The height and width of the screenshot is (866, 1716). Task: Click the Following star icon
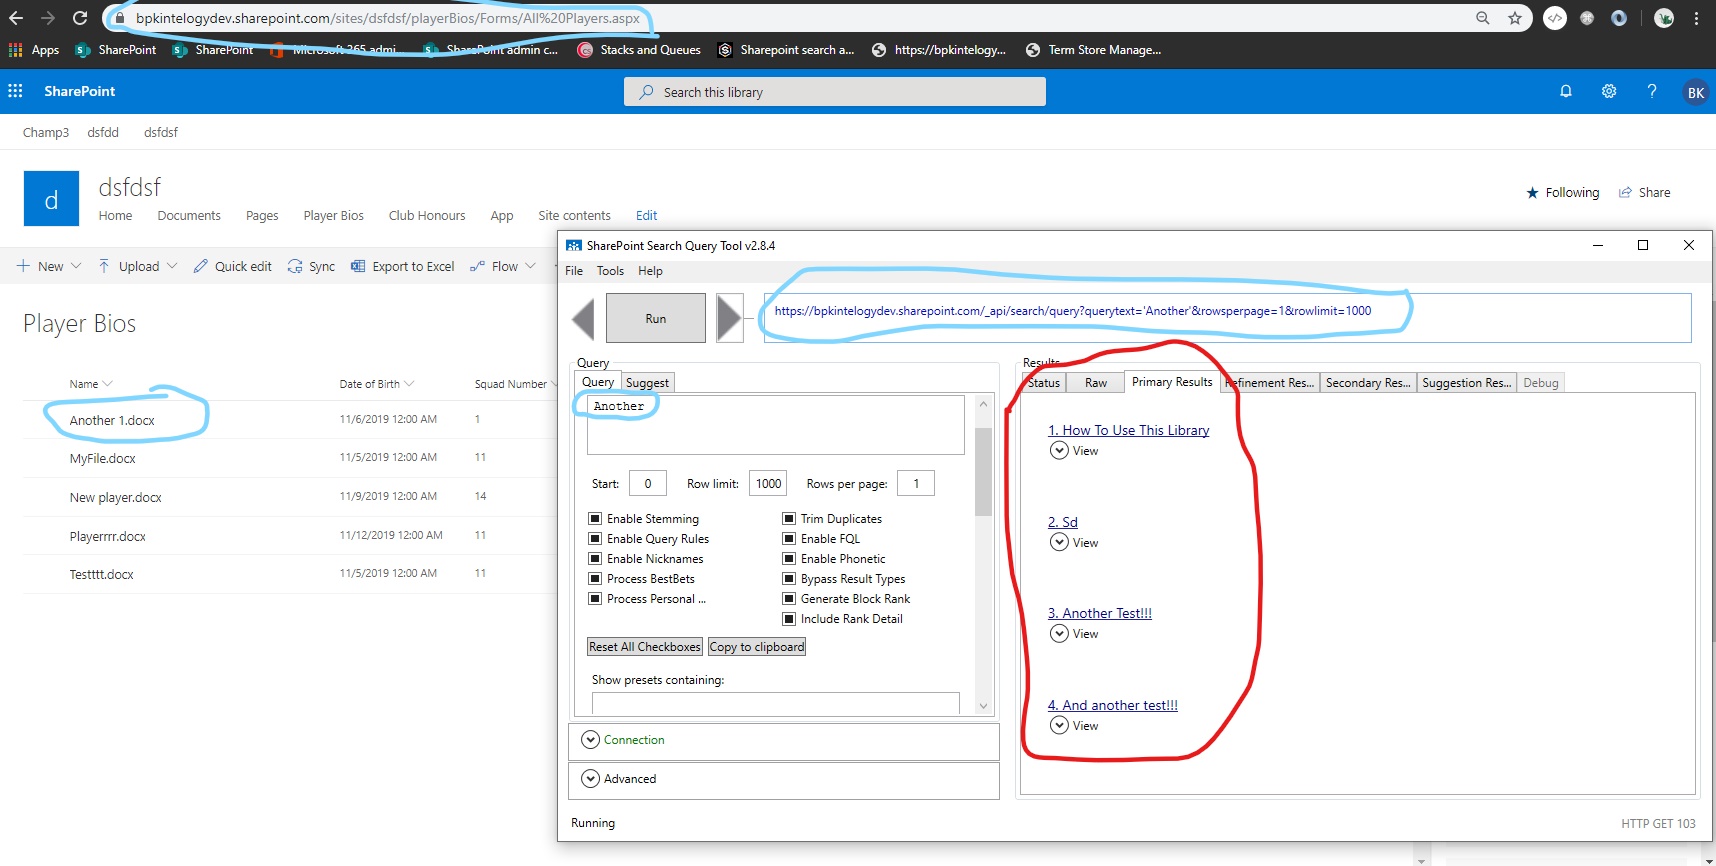tap(1532, 193)
